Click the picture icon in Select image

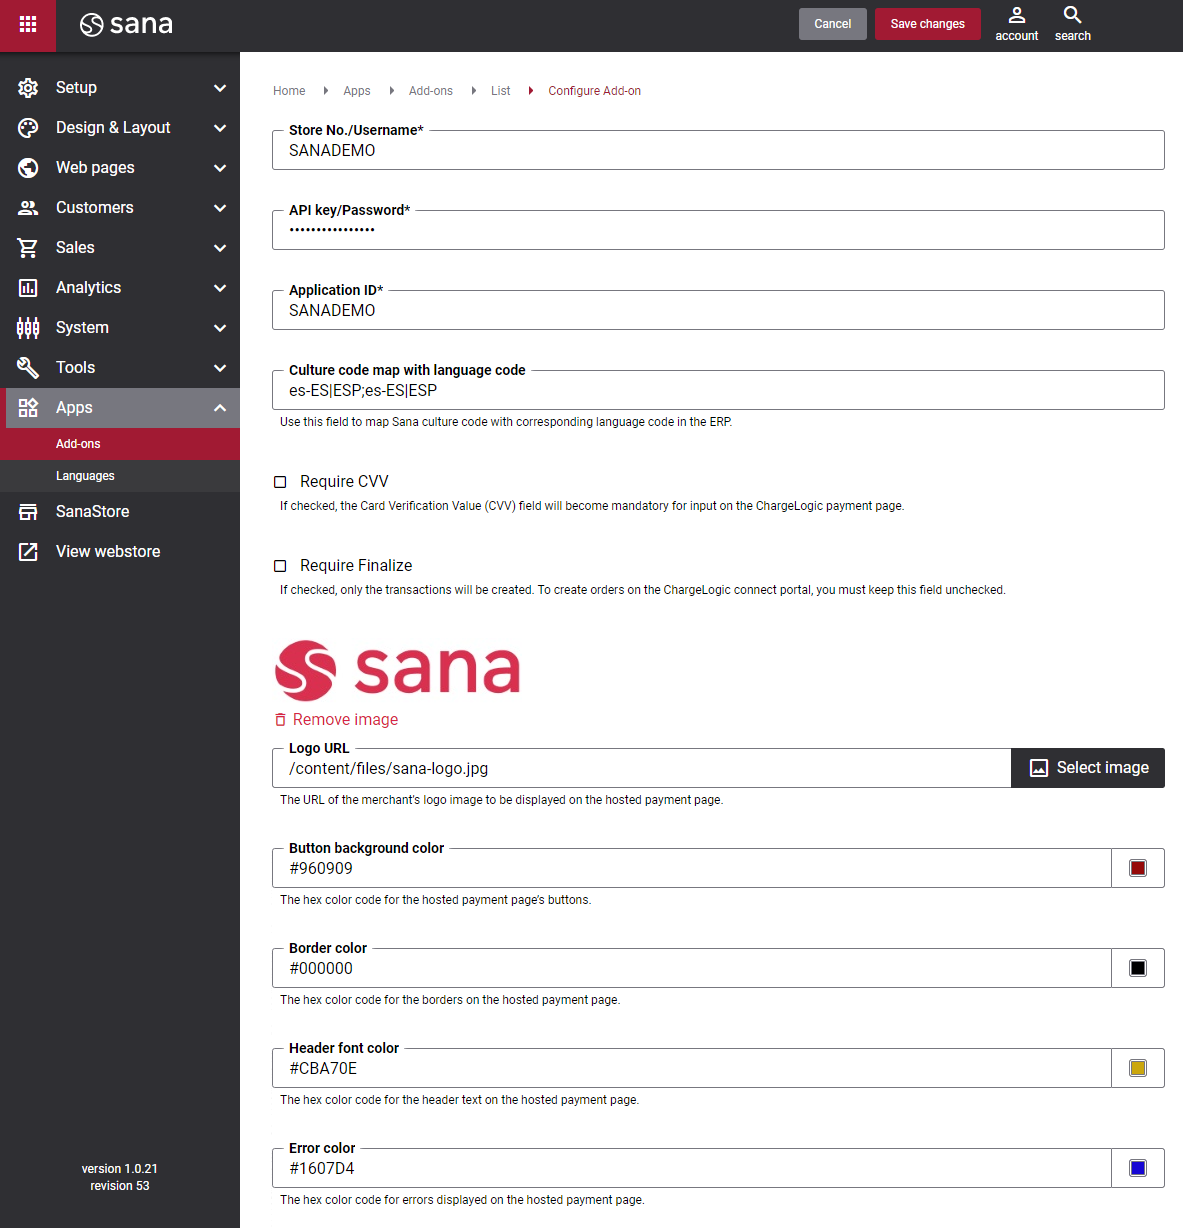[1039, 768]
